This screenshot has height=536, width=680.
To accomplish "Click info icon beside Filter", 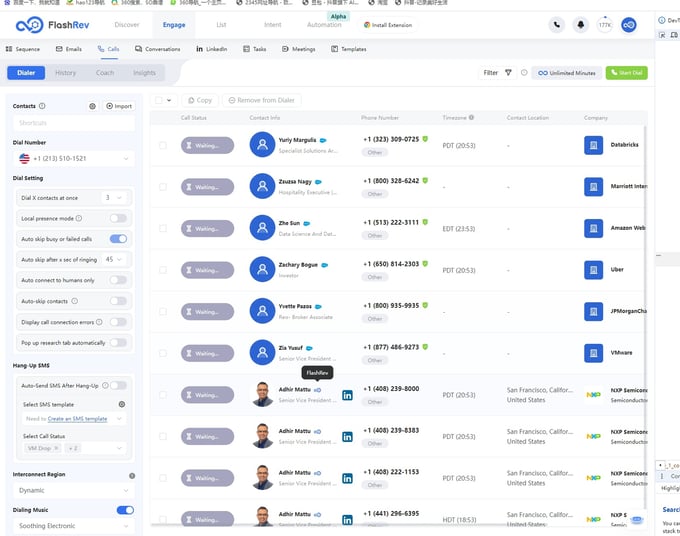I will tap(524, 72).
